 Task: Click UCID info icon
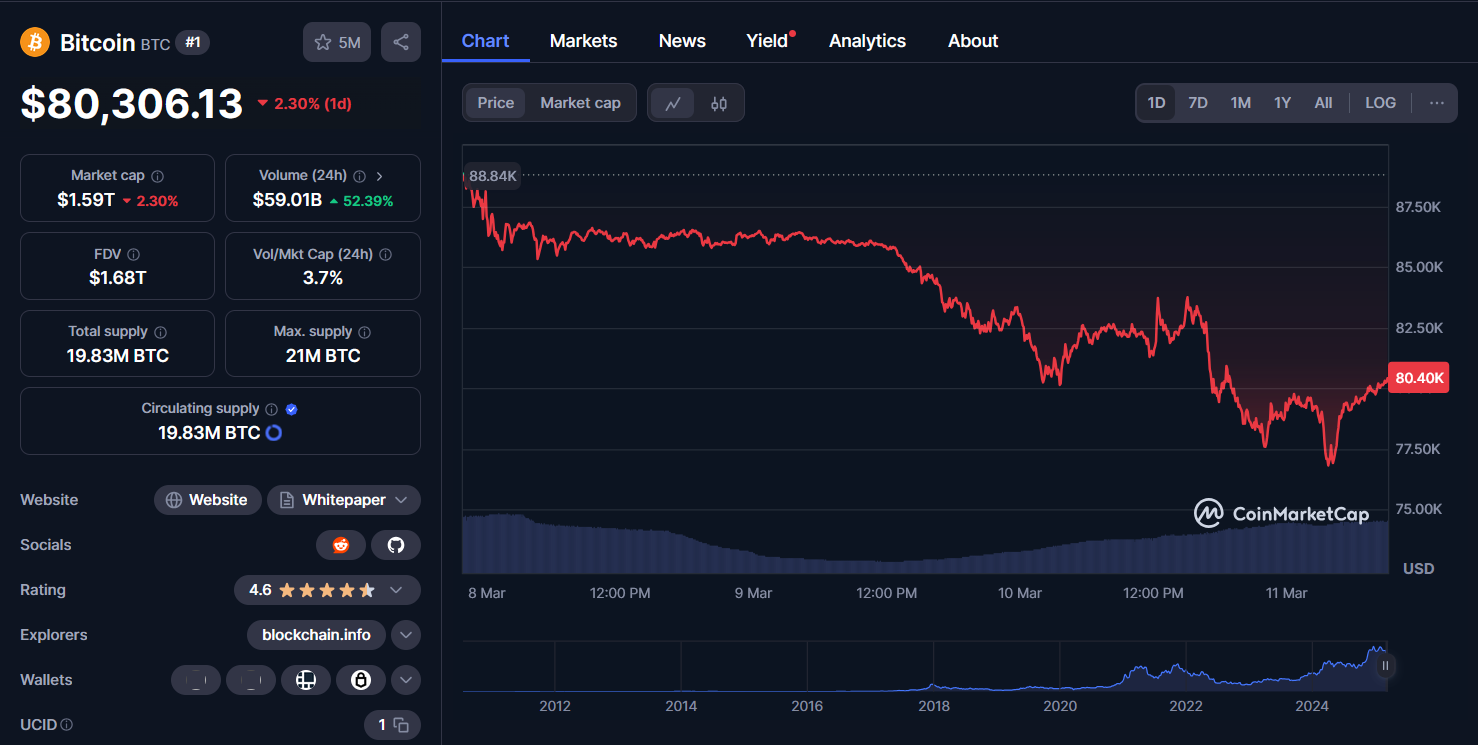(x=67, y=725)
